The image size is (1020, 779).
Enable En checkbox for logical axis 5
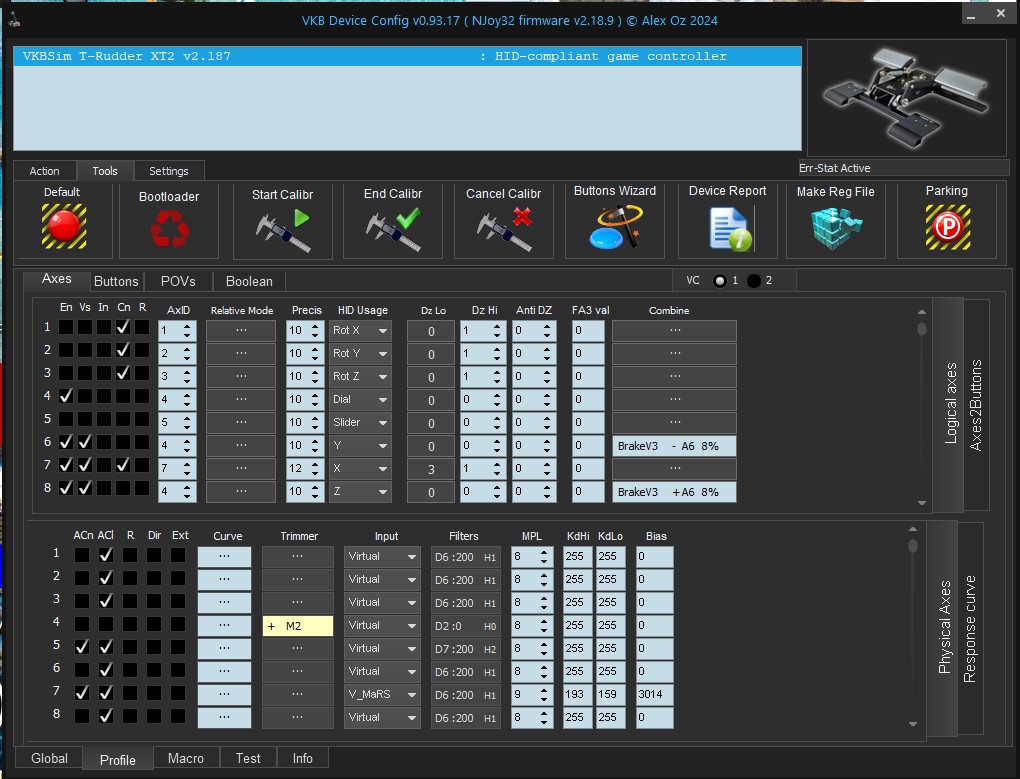[x=66, y=419]
